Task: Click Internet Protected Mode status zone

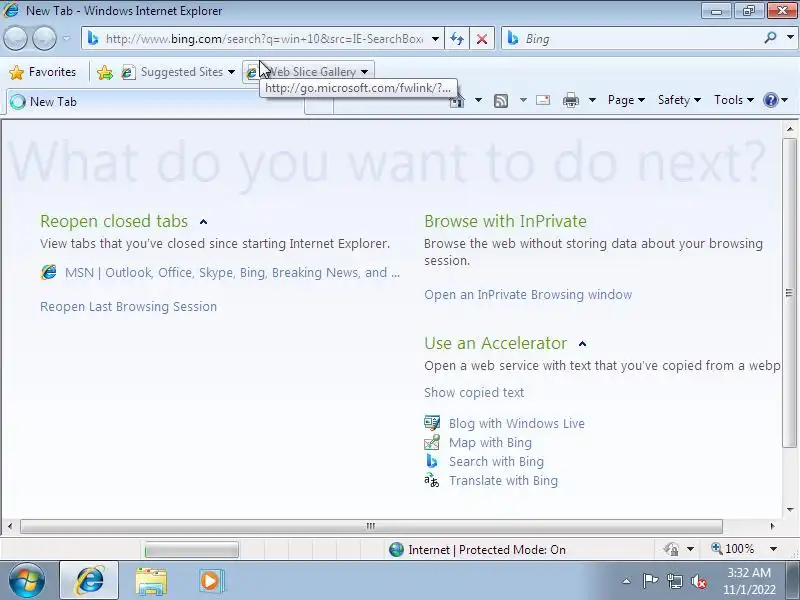Action: pos(477,549)
